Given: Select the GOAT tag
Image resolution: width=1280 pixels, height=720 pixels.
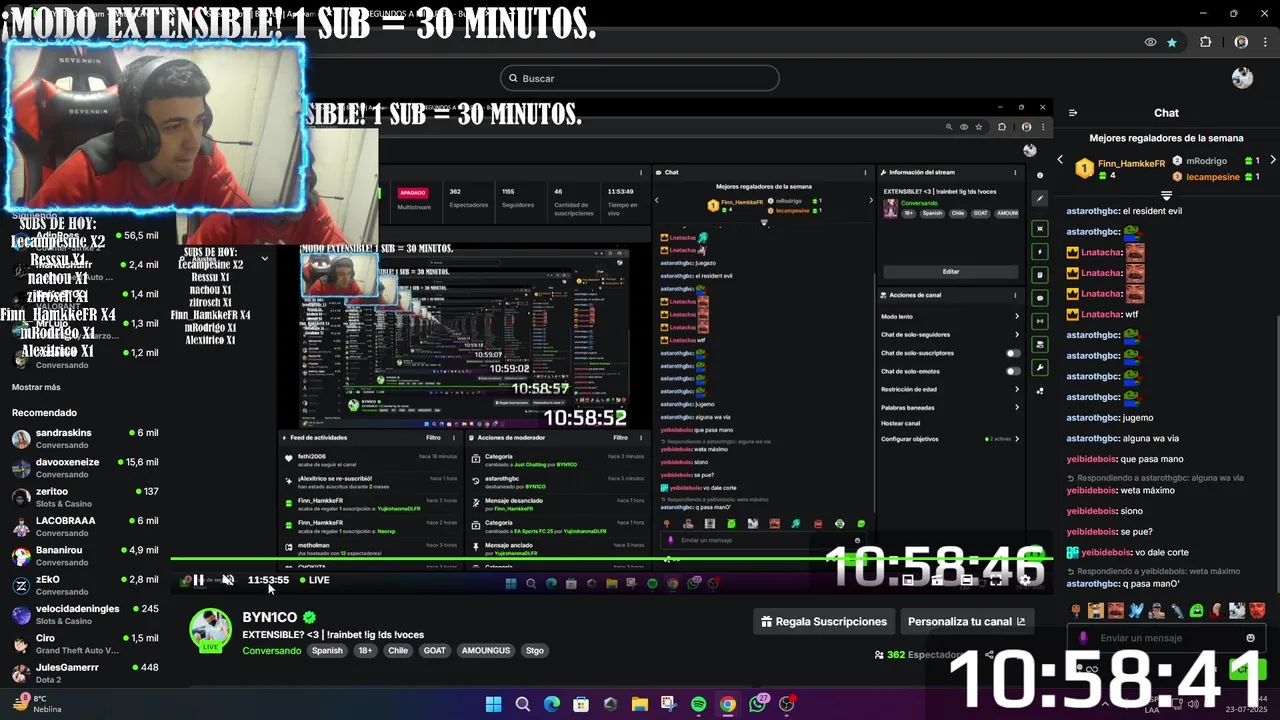Looking at the screenshot, I should pyautogui.click(x=435, y=651).
